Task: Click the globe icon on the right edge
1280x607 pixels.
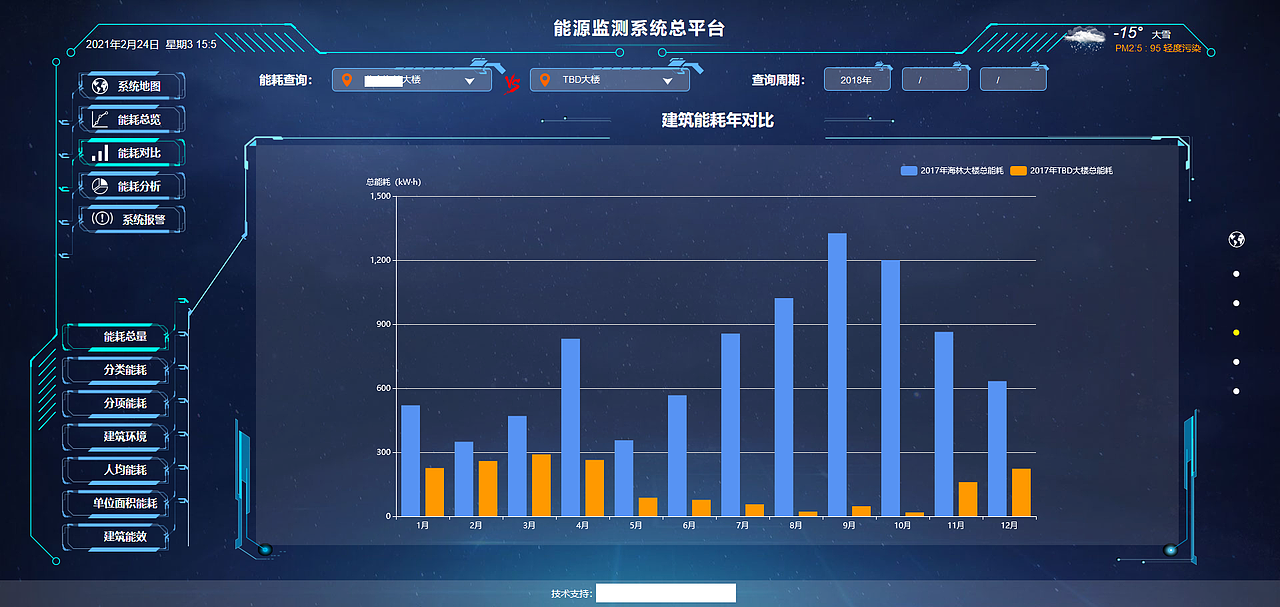Action: point(1236,239)
